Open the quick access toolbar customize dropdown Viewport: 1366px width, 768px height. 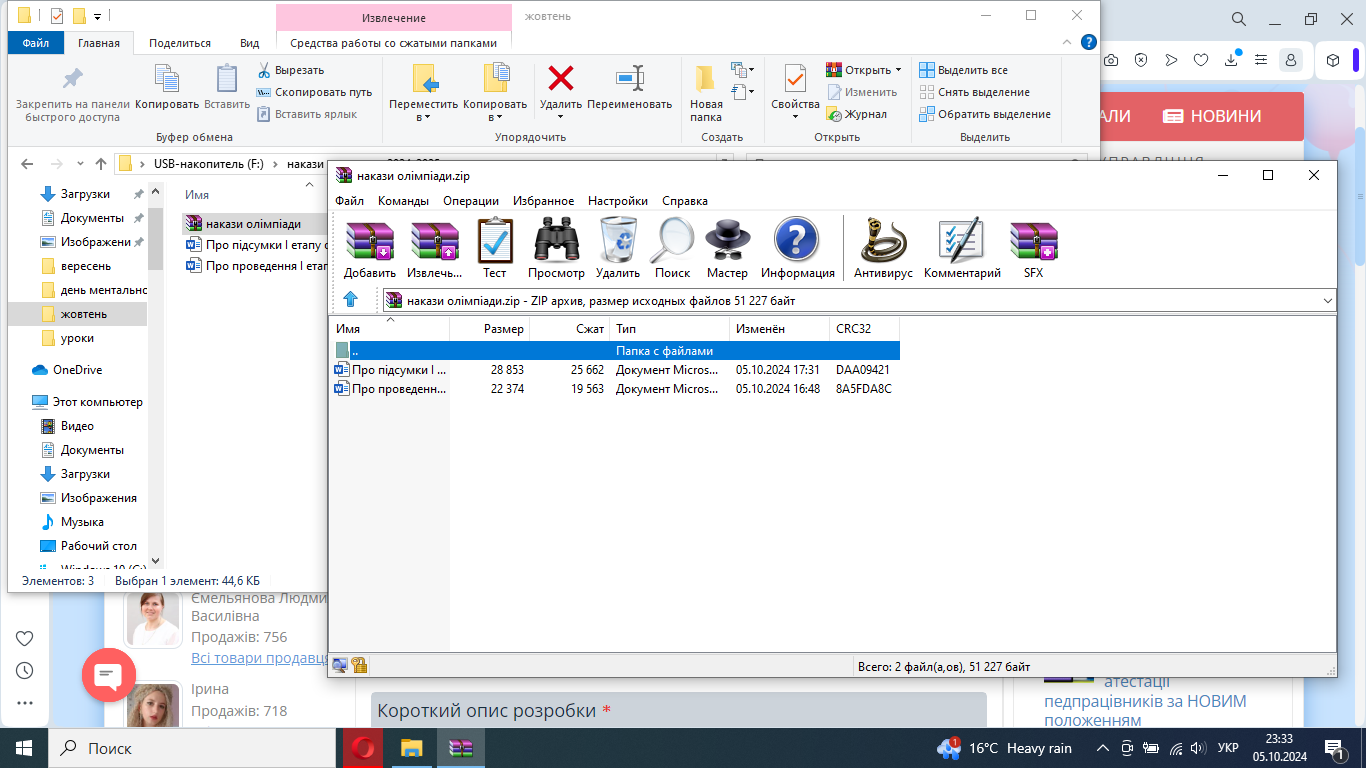[x=97, y=16]
